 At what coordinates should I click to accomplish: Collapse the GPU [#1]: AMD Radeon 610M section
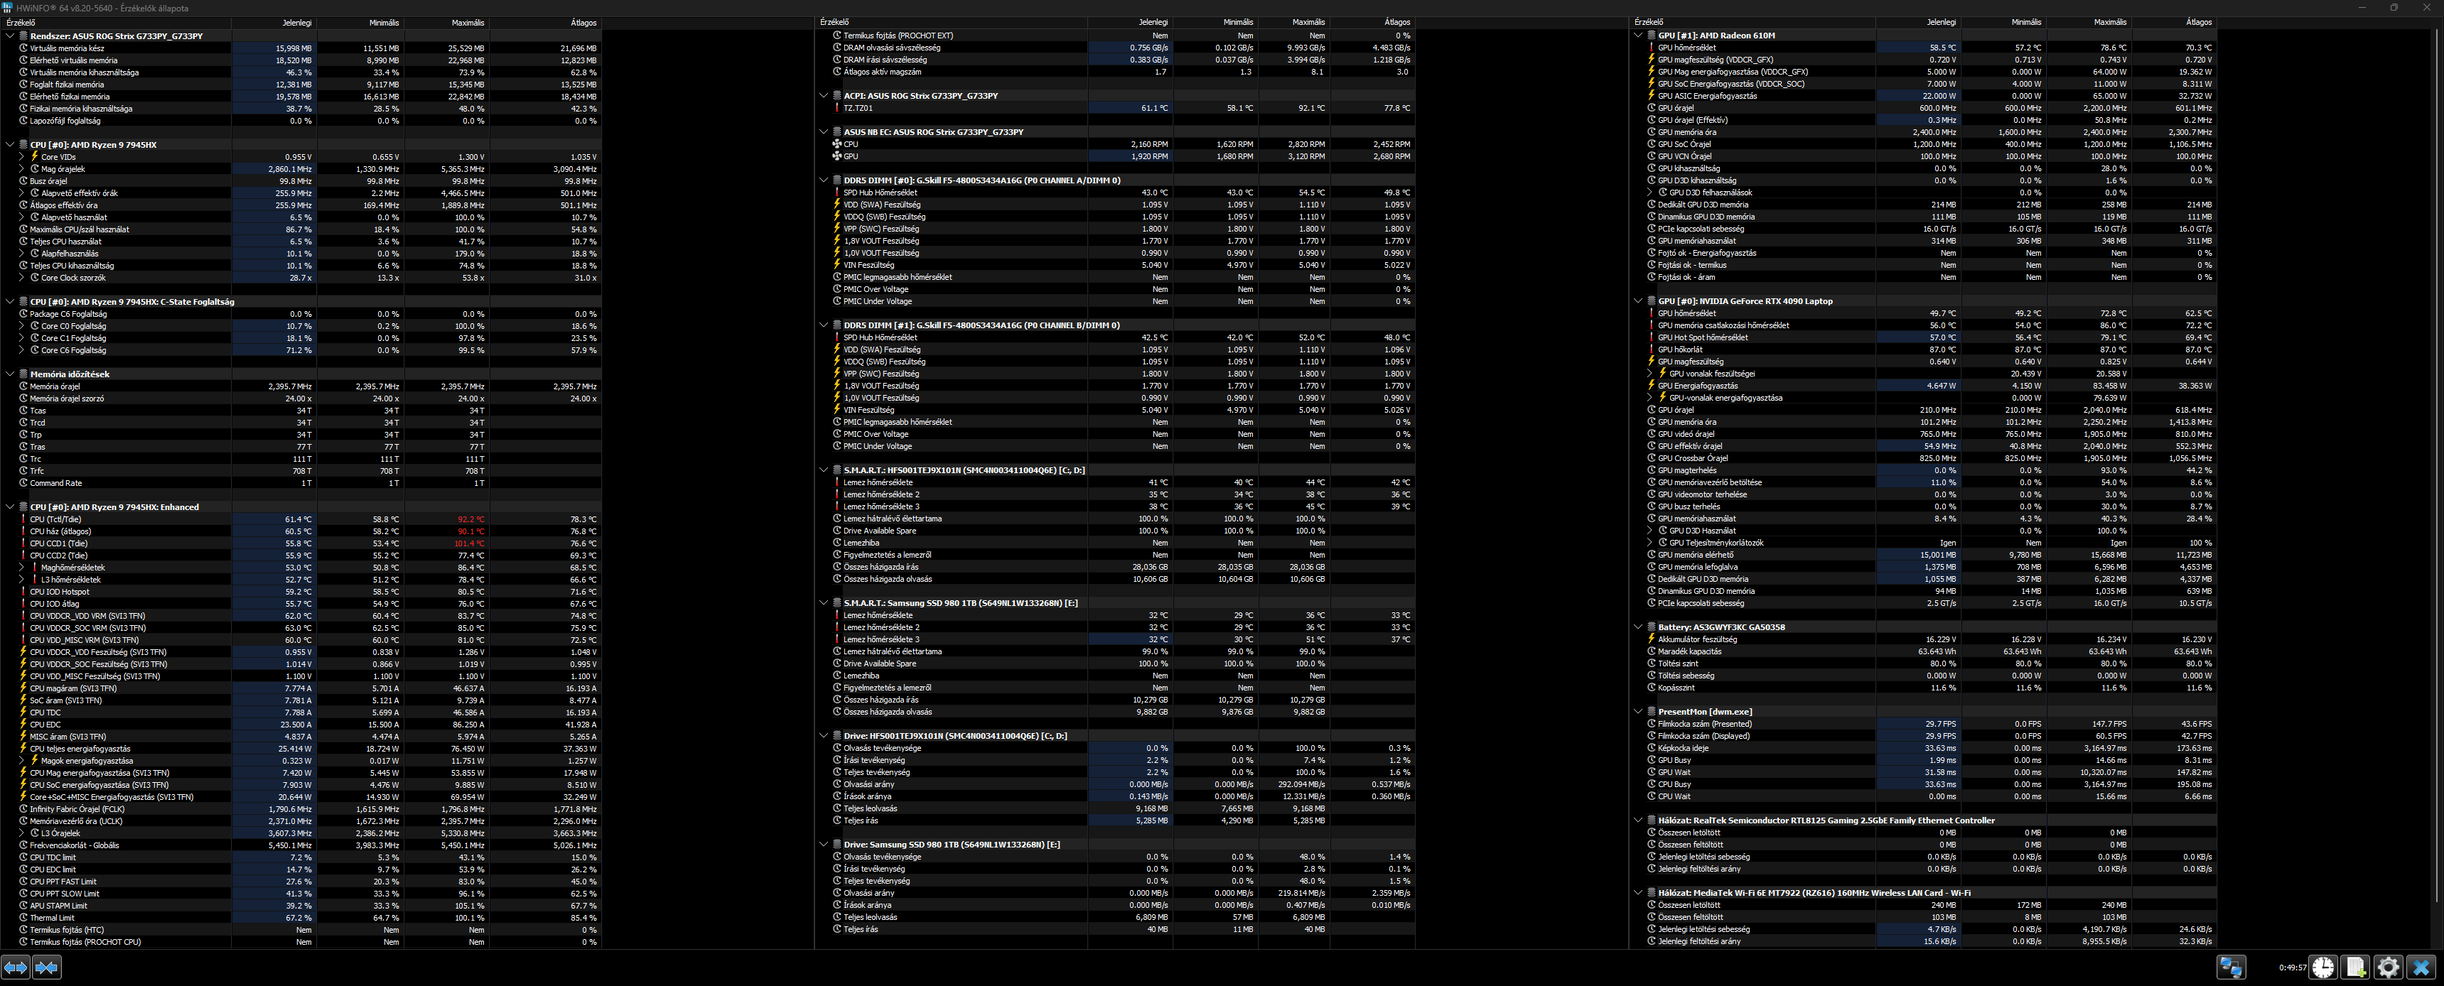tap(1638, 35)
